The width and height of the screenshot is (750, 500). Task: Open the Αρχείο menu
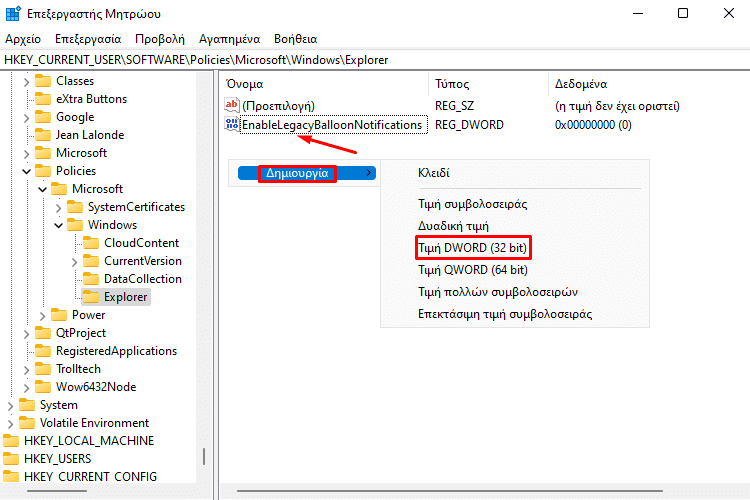click(x=23, y=39)
